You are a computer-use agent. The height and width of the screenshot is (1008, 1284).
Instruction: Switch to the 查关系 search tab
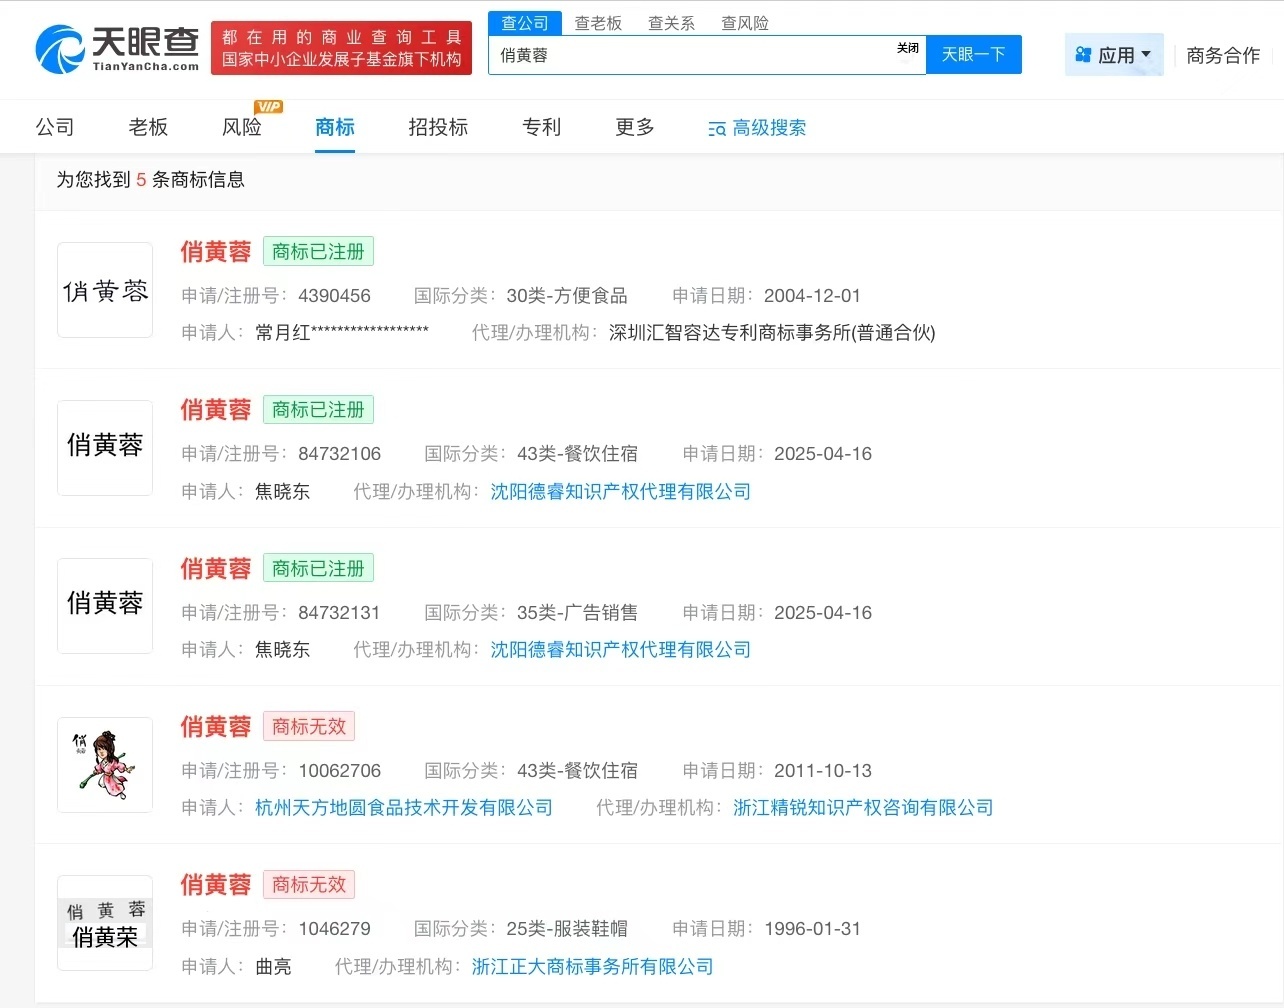coord(671,23)
